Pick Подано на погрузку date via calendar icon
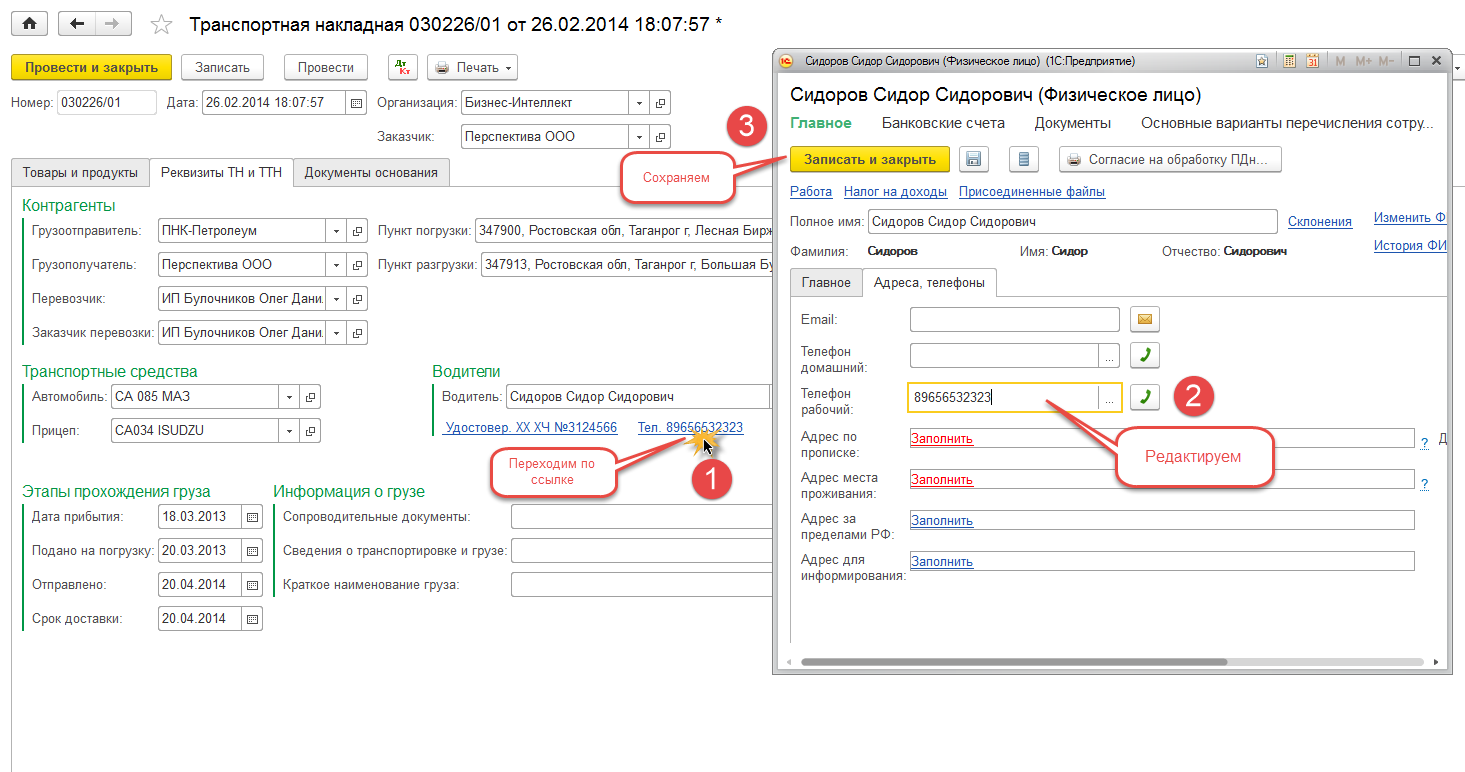Screen dimensions: 1465x772 click(253, 551)
